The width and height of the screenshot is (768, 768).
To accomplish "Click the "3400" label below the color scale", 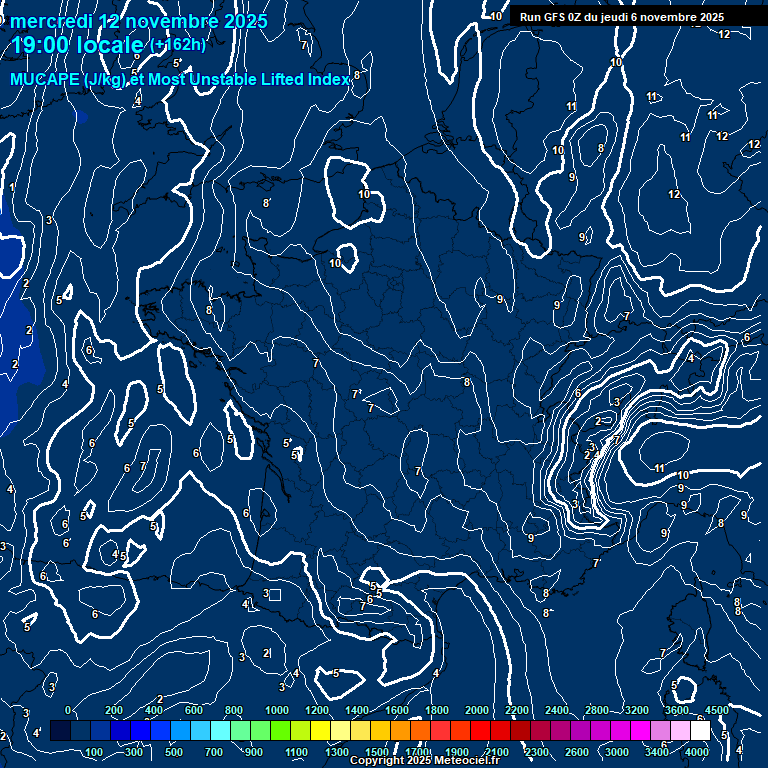I will (657, 752).
